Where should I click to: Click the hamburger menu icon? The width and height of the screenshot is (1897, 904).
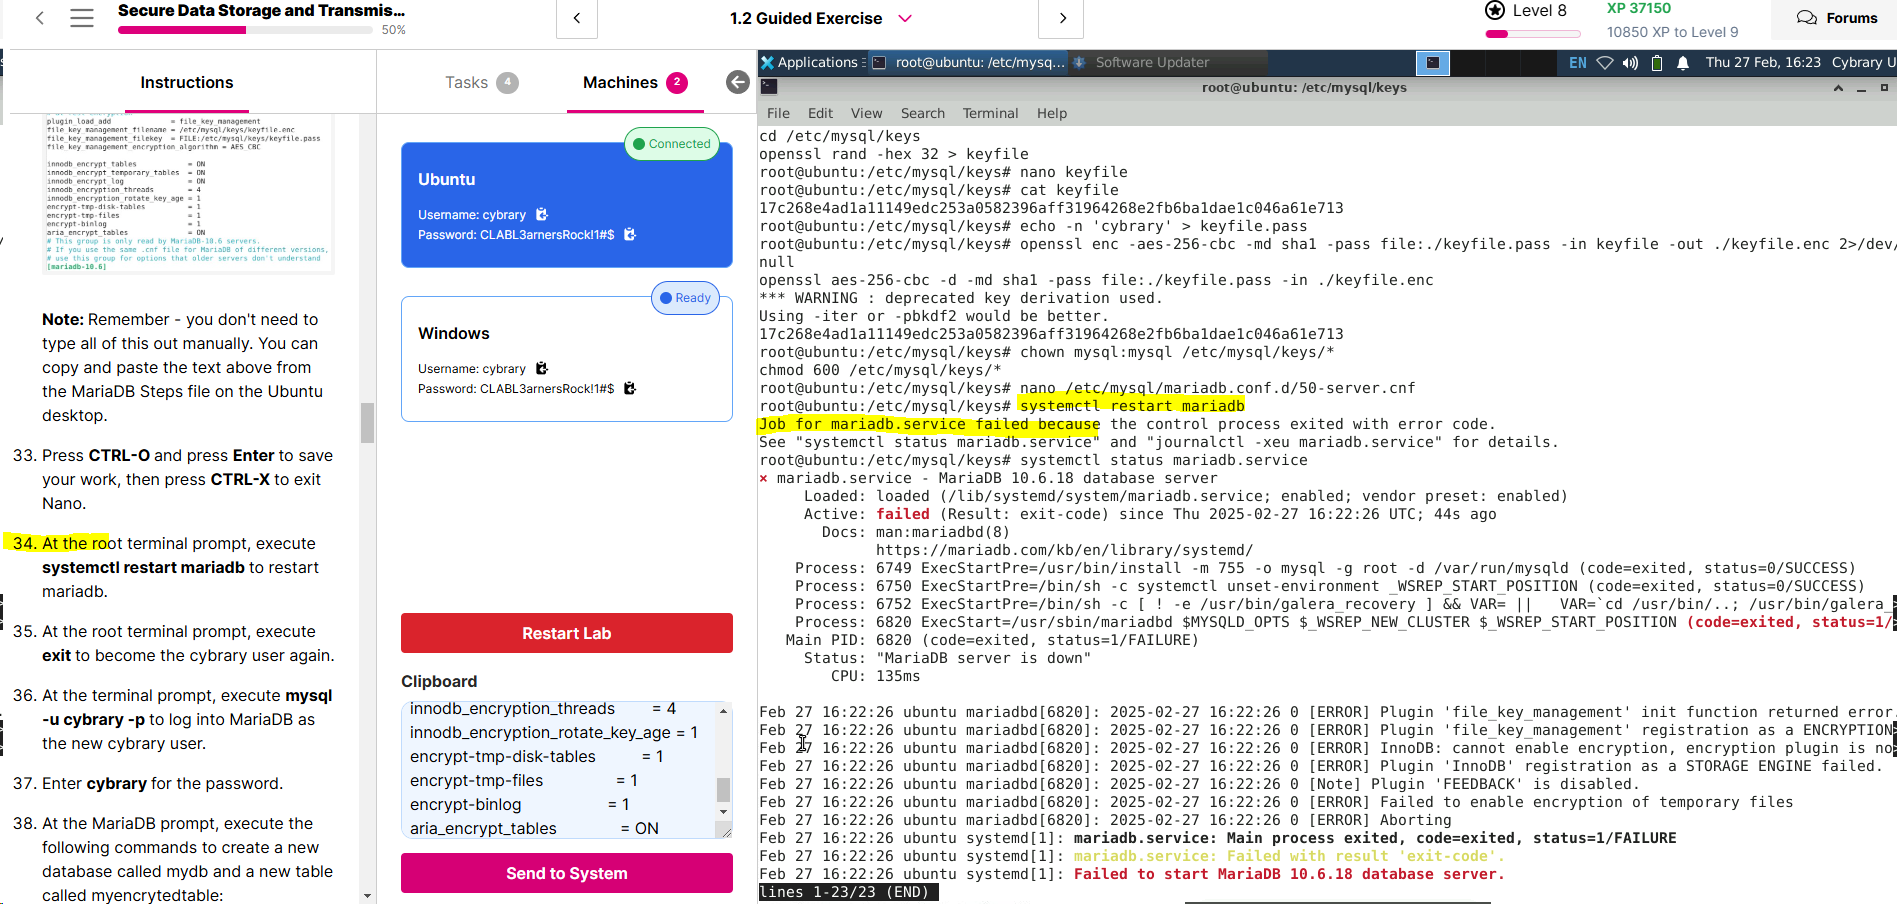(x=82, y=18)
